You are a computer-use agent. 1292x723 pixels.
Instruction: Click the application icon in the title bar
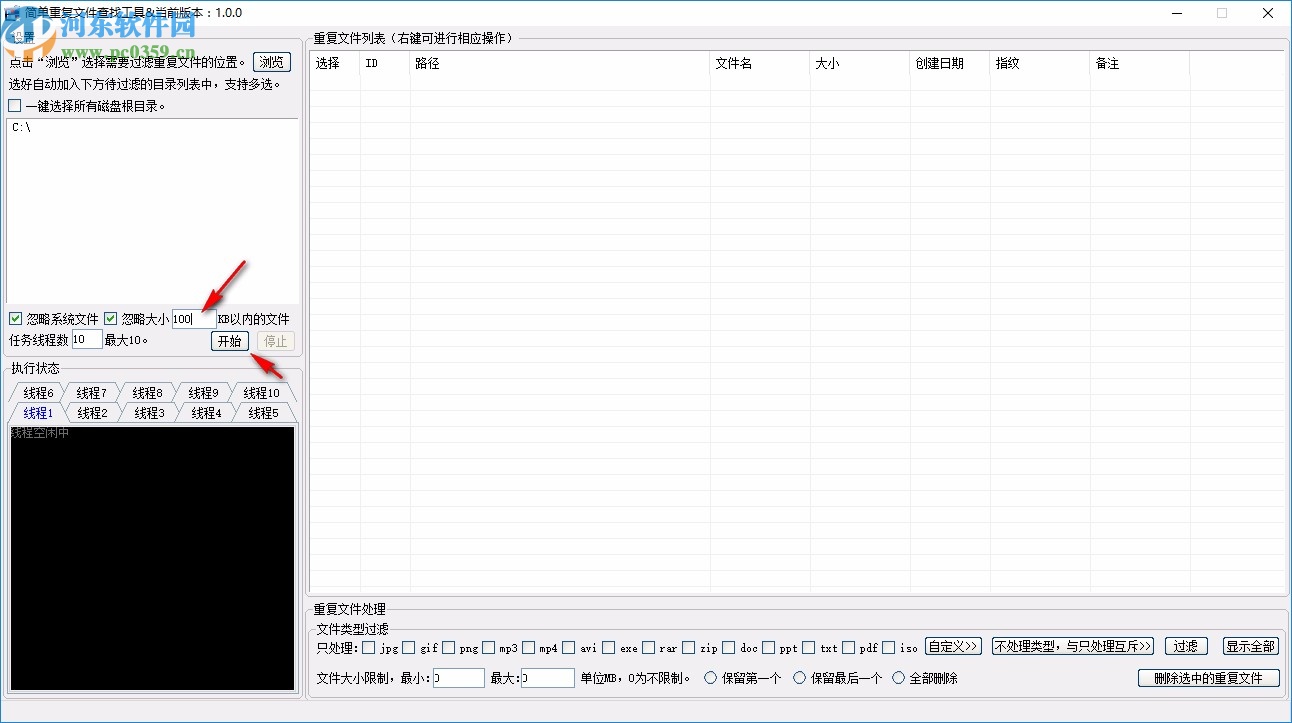coord(14,11)
